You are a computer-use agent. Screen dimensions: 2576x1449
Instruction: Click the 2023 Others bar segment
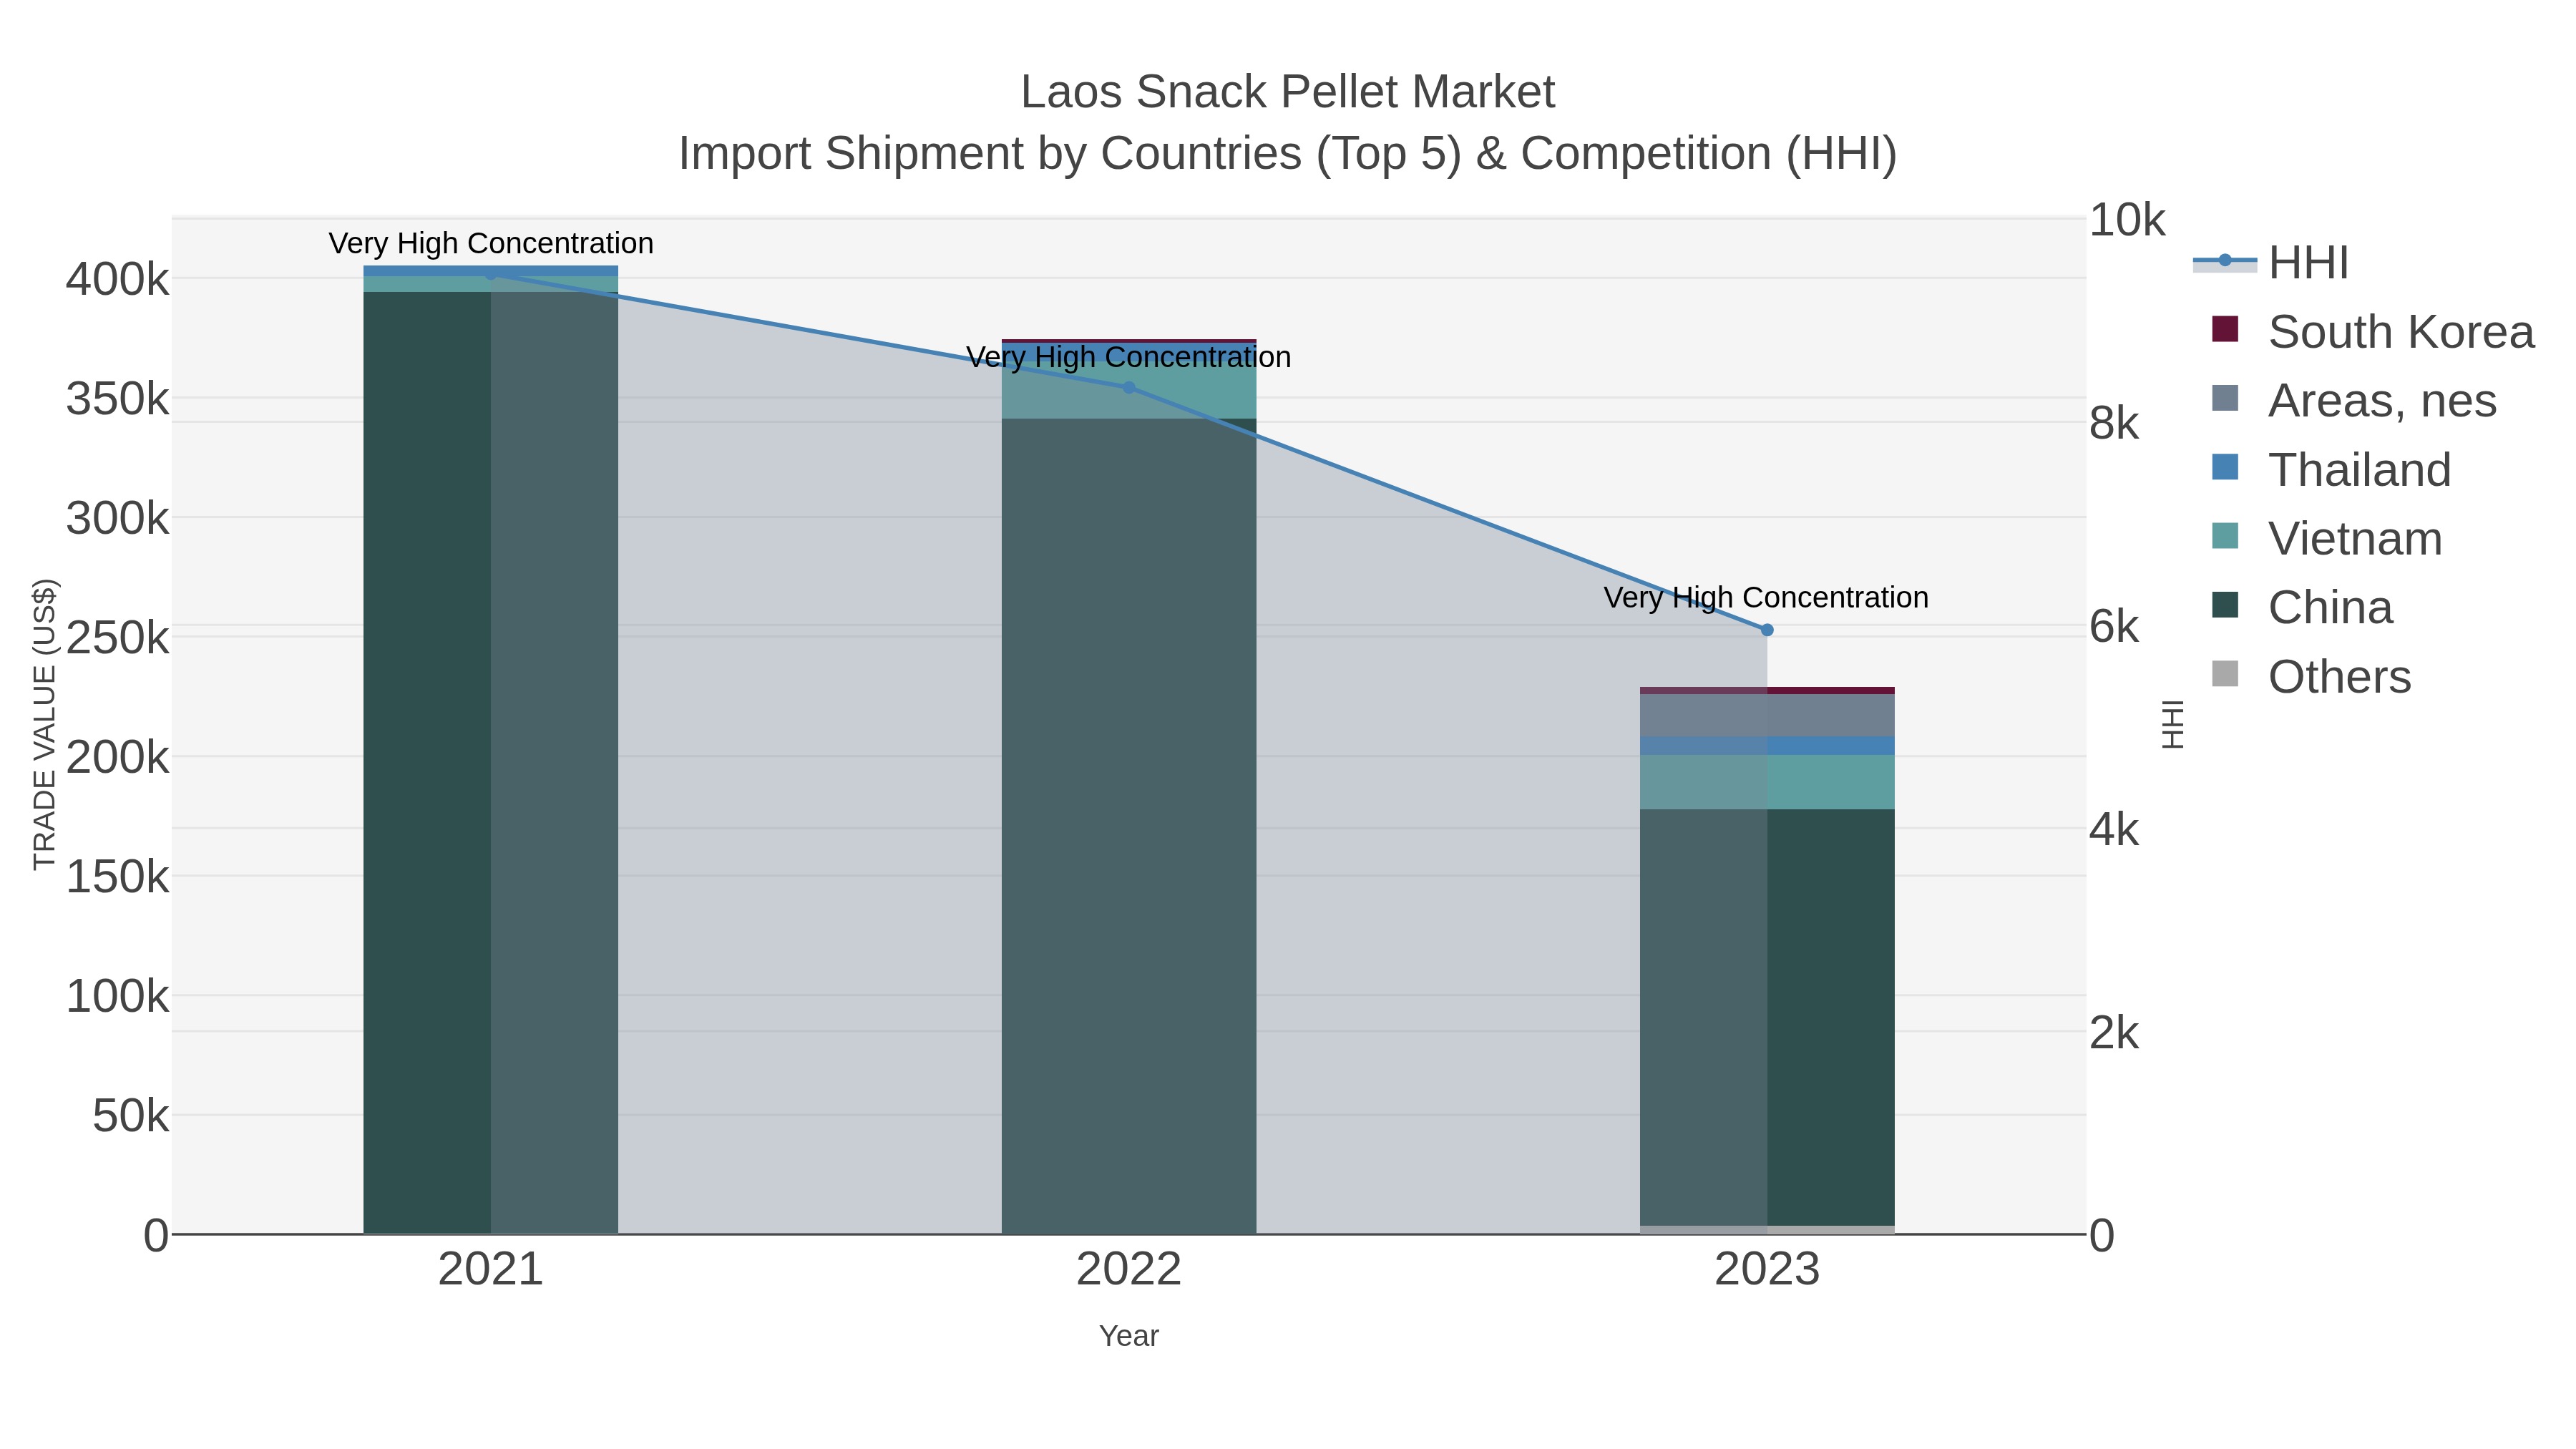[1767, 1230]
